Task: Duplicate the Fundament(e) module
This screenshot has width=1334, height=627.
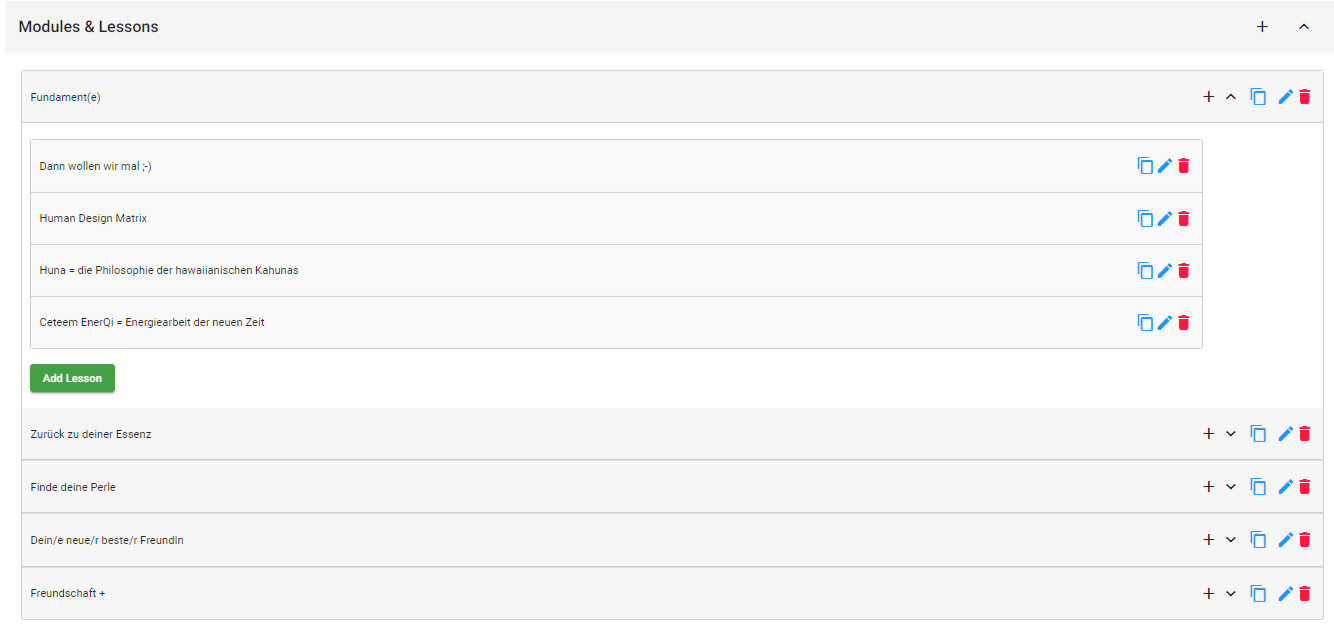Action: [x=1259, y=97]
